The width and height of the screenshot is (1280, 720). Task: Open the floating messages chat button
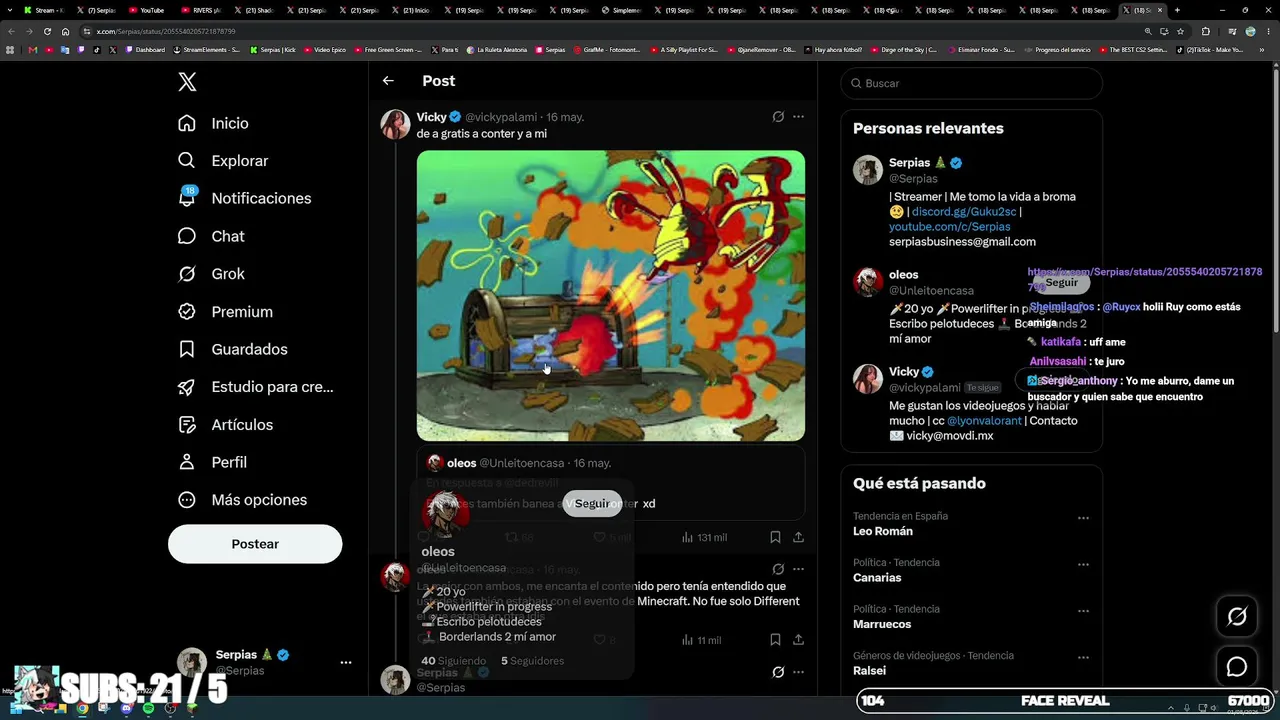click(1237, 667)
